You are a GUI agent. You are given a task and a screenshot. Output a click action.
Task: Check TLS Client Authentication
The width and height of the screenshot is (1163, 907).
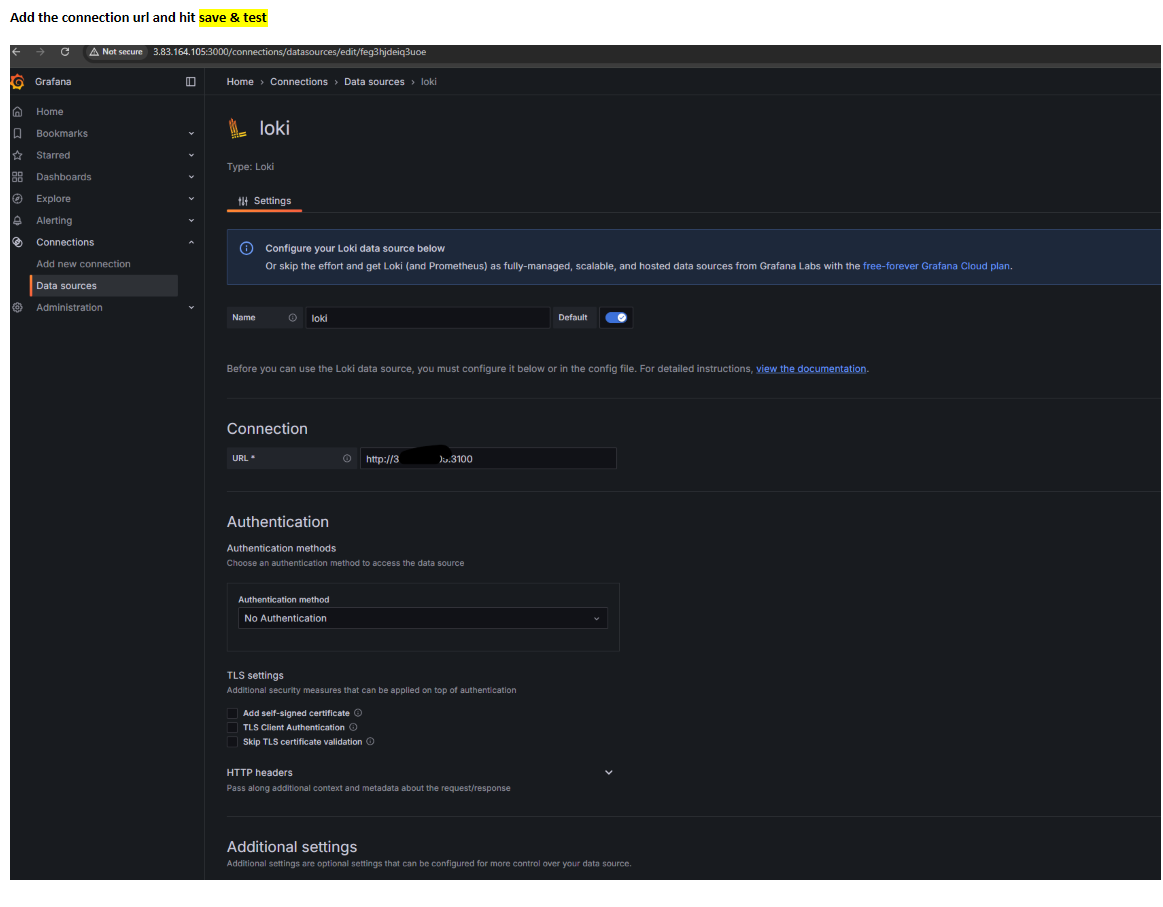pyautogui.click(x=232, y=728)
